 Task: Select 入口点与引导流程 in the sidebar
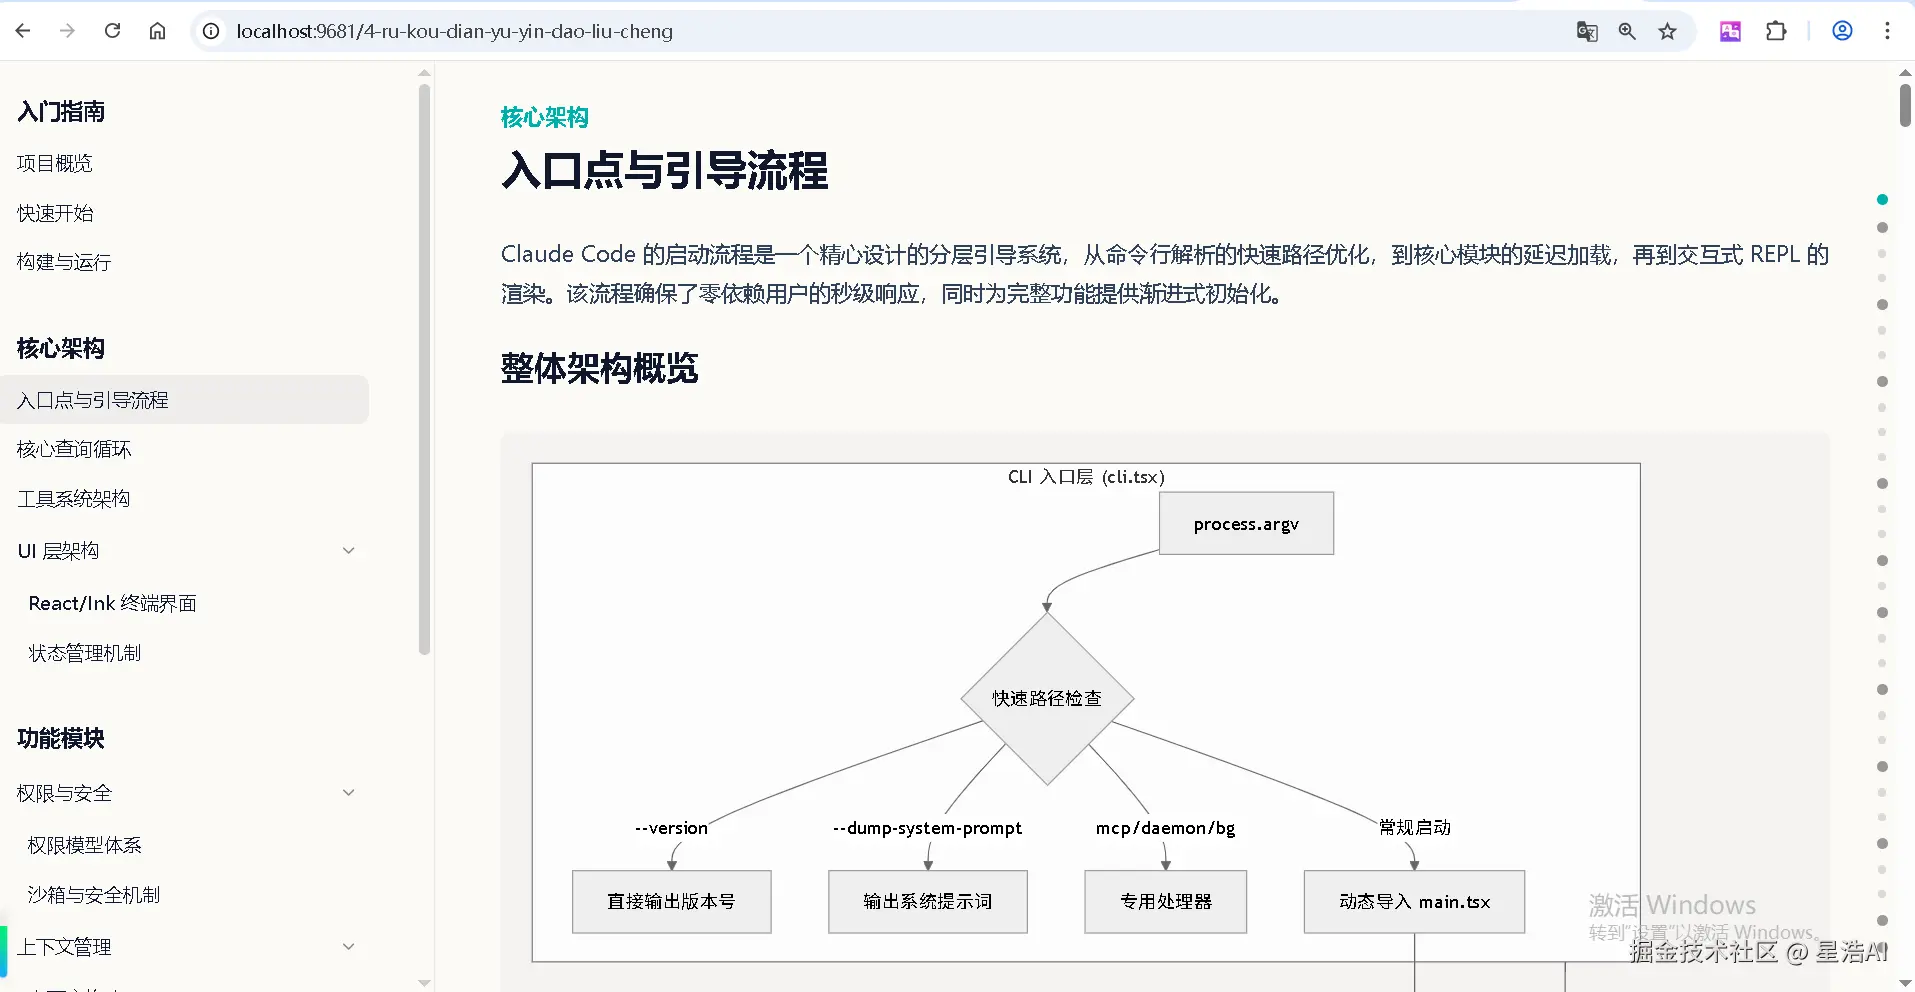185,400
